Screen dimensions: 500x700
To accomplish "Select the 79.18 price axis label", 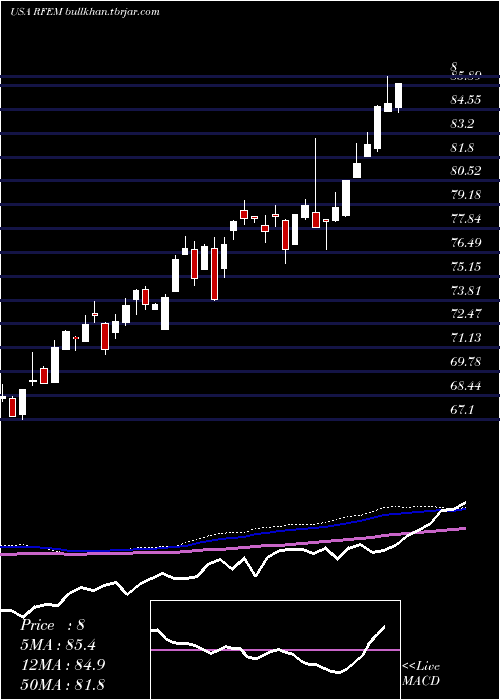I will (466, 195).
